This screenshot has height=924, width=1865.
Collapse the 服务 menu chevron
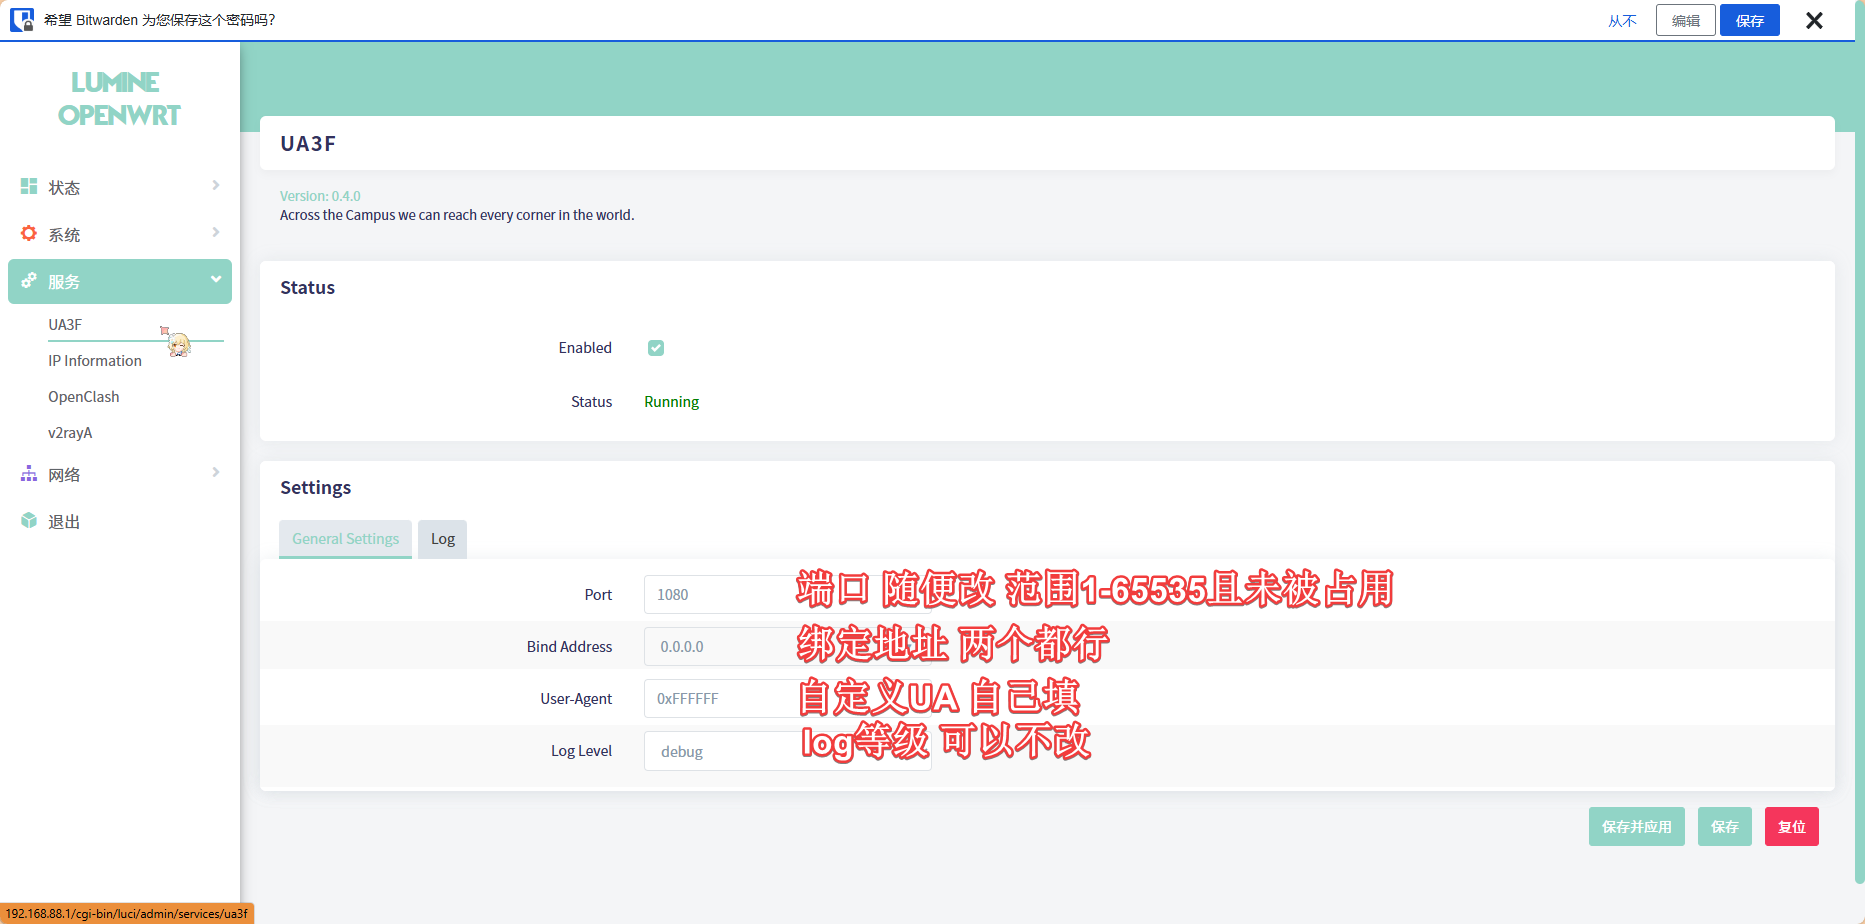[x=215, y=280]
